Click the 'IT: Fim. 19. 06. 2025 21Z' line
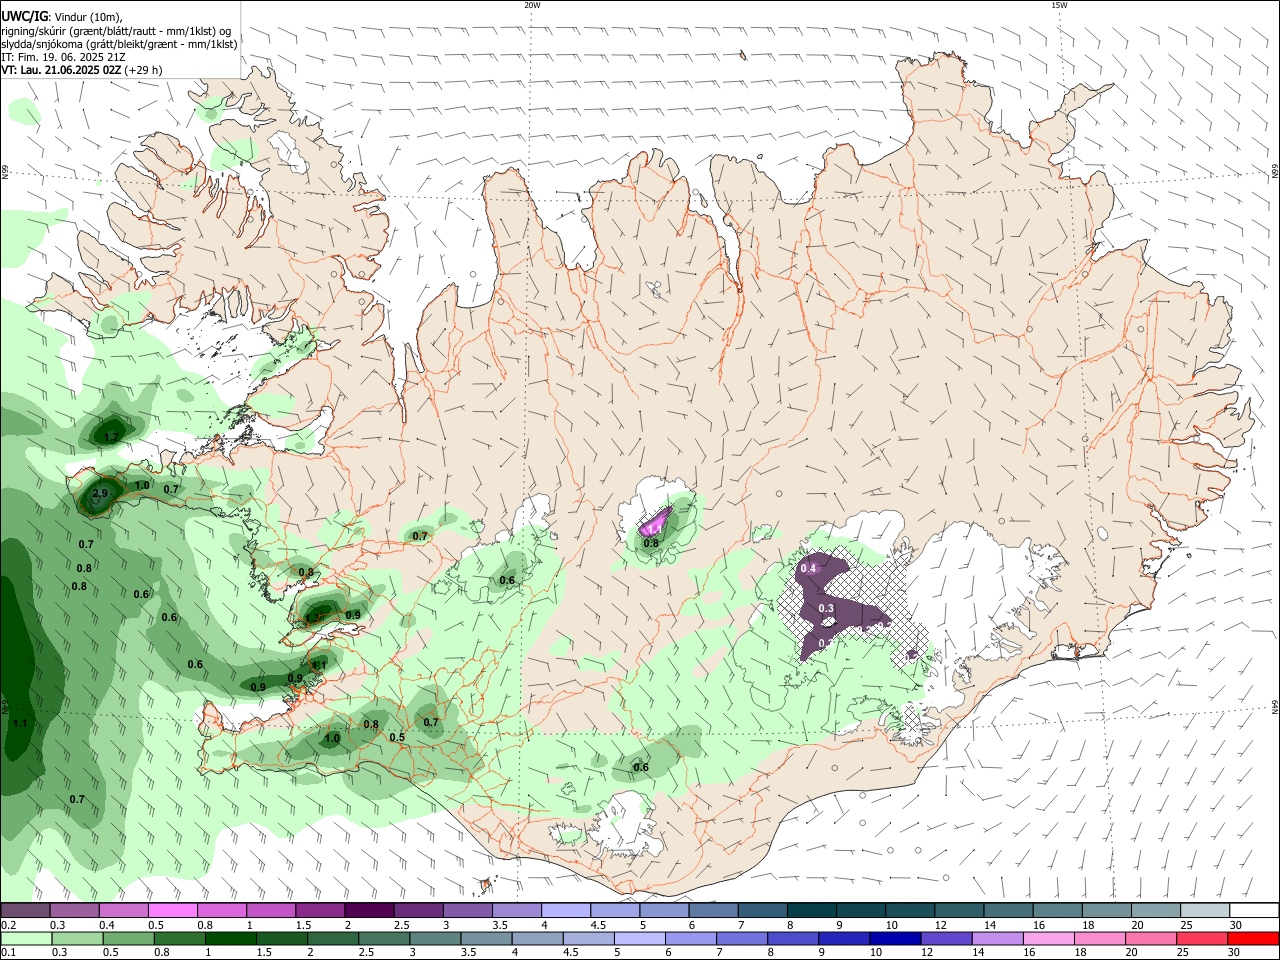Image resolution: width=1280 pixels, height=960 pixels. point(63,57)
